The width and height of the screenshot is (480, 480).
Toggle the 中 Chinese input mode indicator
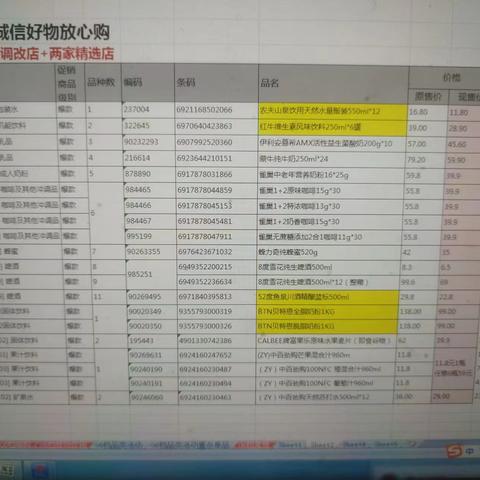tap(469, 452)
